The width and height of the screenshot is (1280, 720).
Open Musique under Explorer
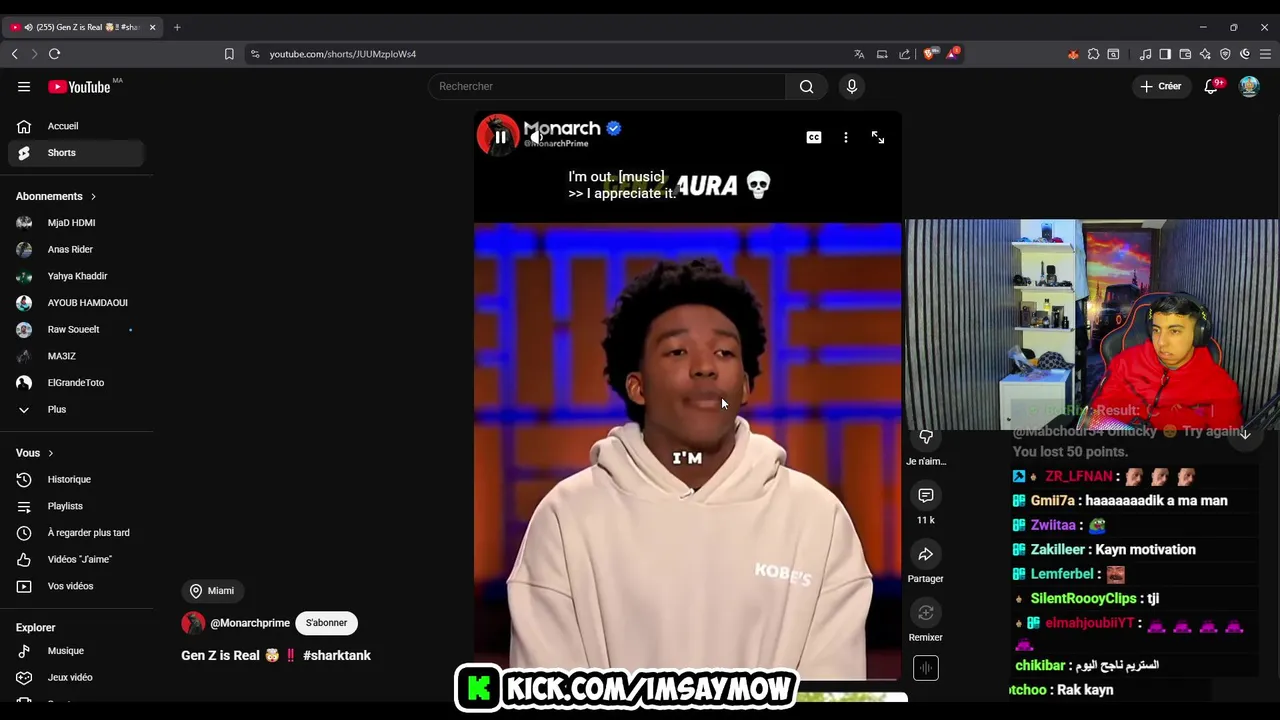click(76, 651)
